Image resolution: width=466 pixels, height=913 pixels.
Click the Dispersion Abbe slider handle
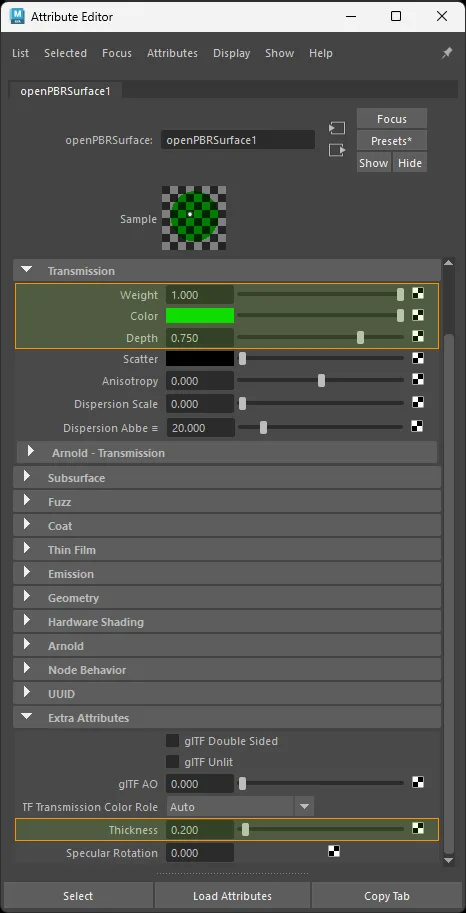pyautogui.click(x=263, y=427)
